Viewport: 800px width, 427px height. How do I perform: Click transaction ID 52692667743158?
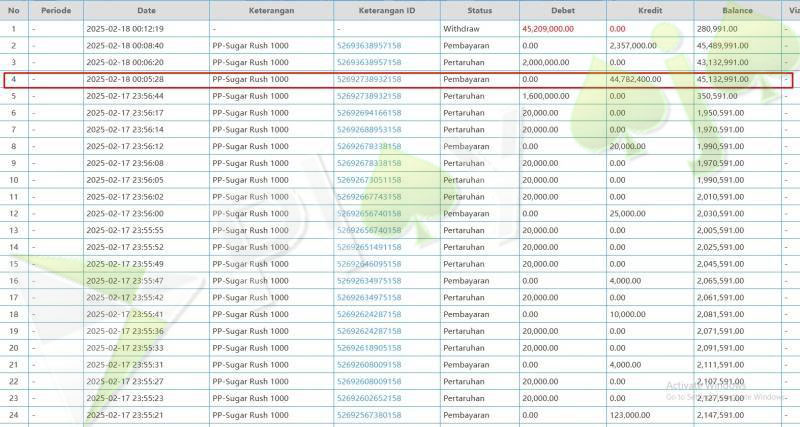pos(369,197)
